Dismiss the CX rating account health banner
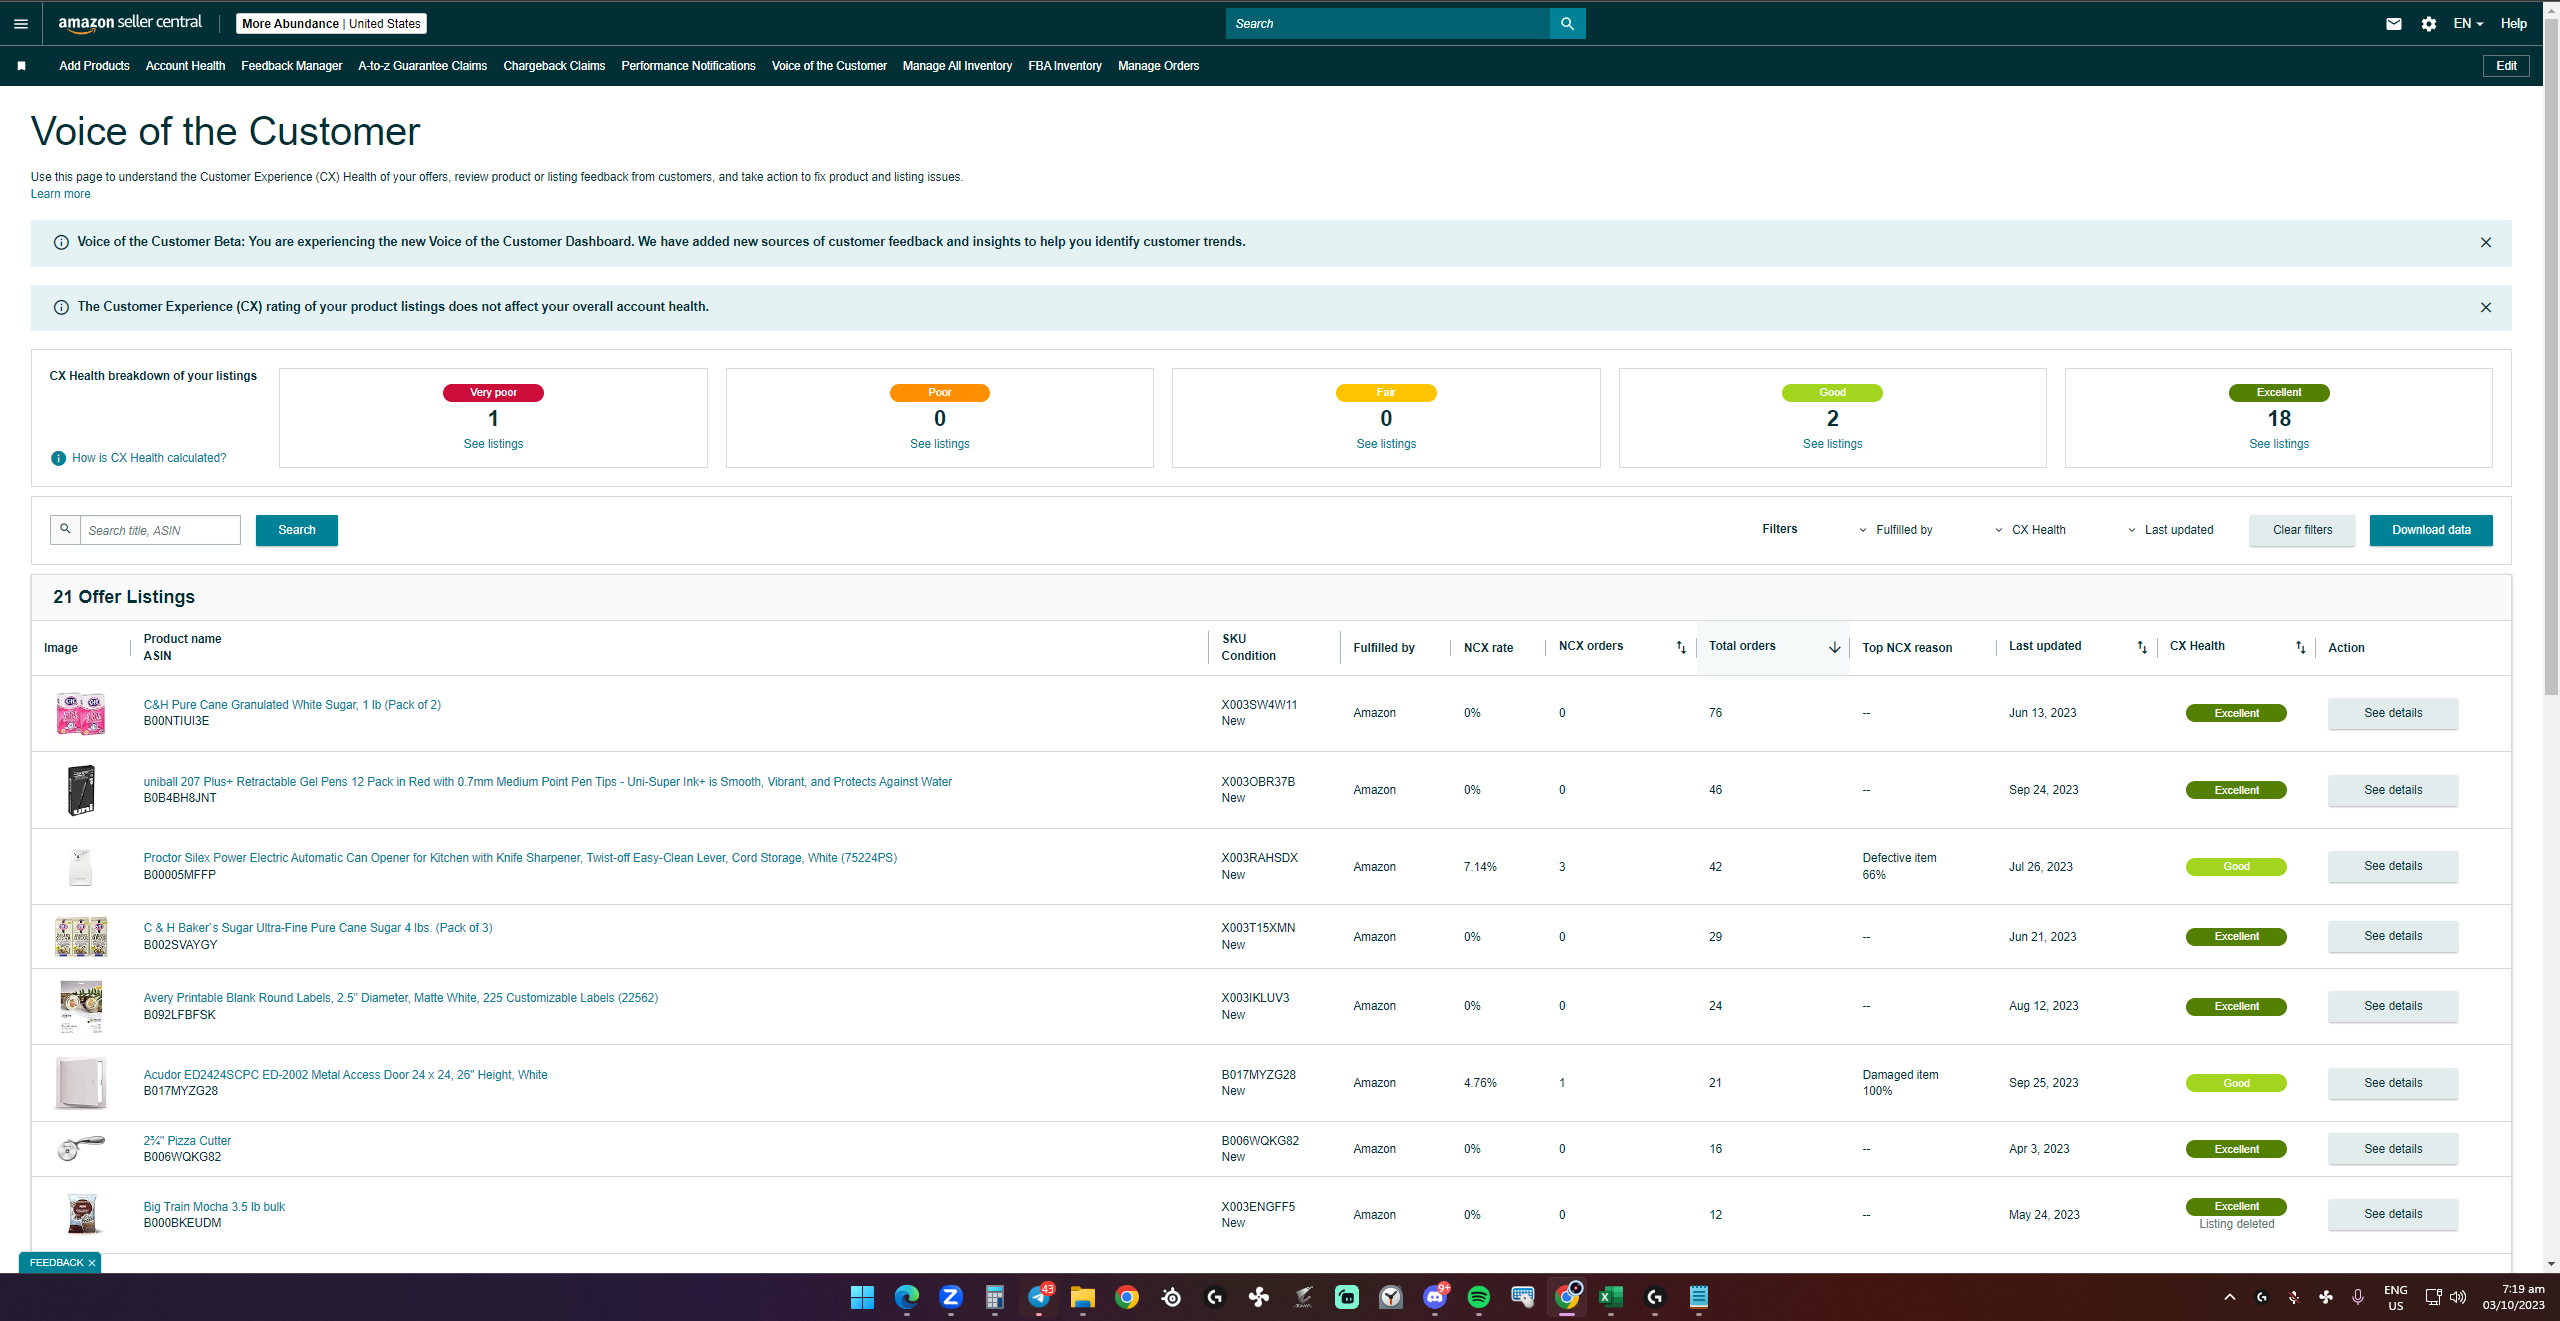This screenshot has width=2560, height=1321. pyautogui.click(x=2486, y=308)
